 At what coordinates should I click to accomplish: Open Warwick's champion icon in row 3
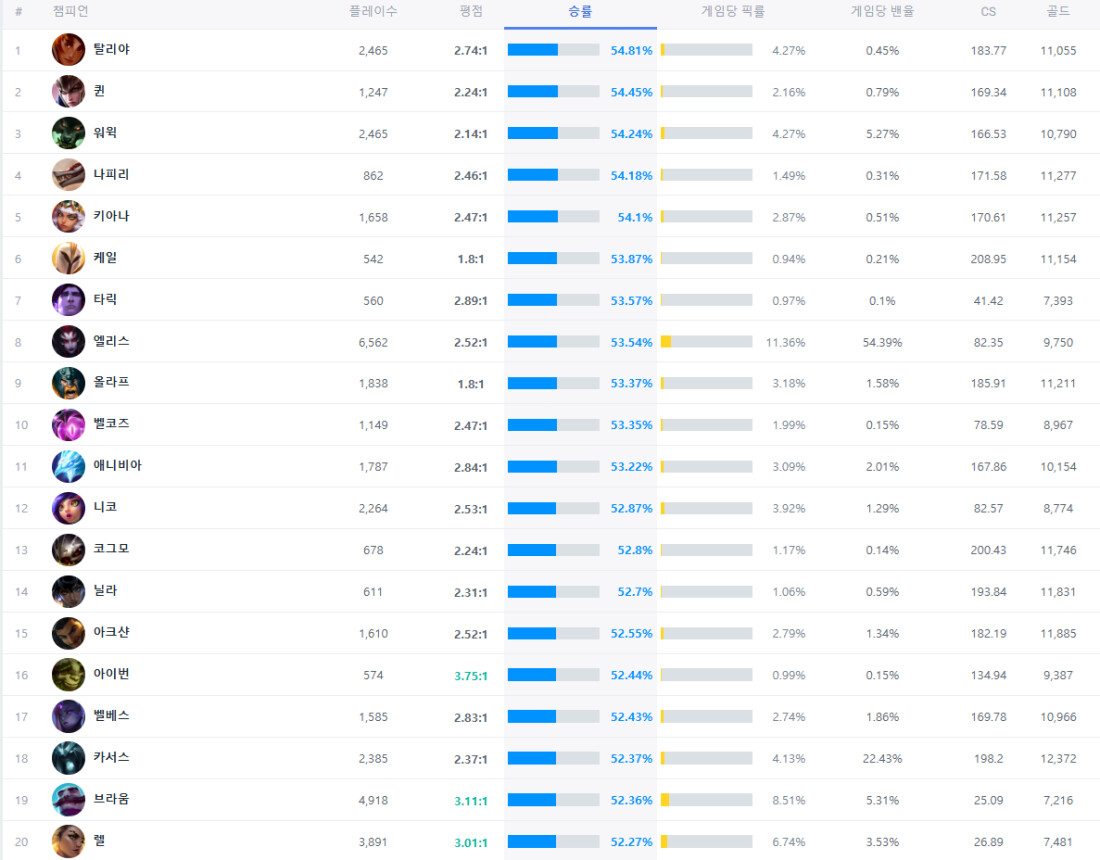click(68, 133)
